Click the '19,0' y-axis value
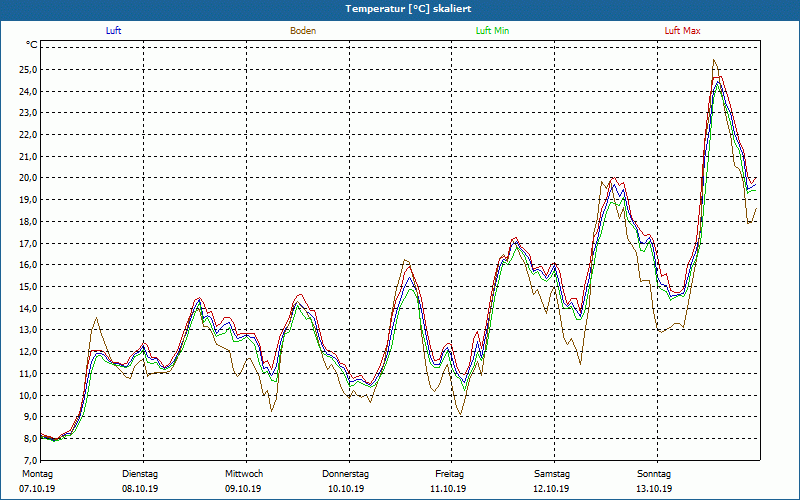This screenshot has height=500, width=800. coord(28,199)
